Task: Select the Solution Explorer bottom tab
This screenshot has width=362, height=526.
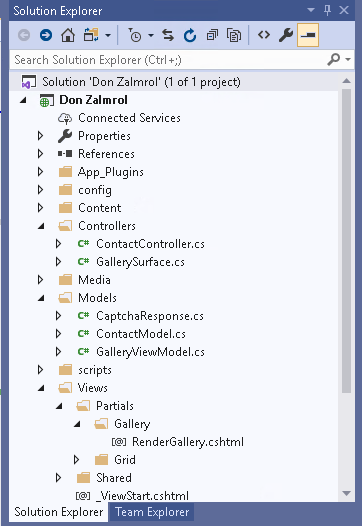Action: point(59,512)
